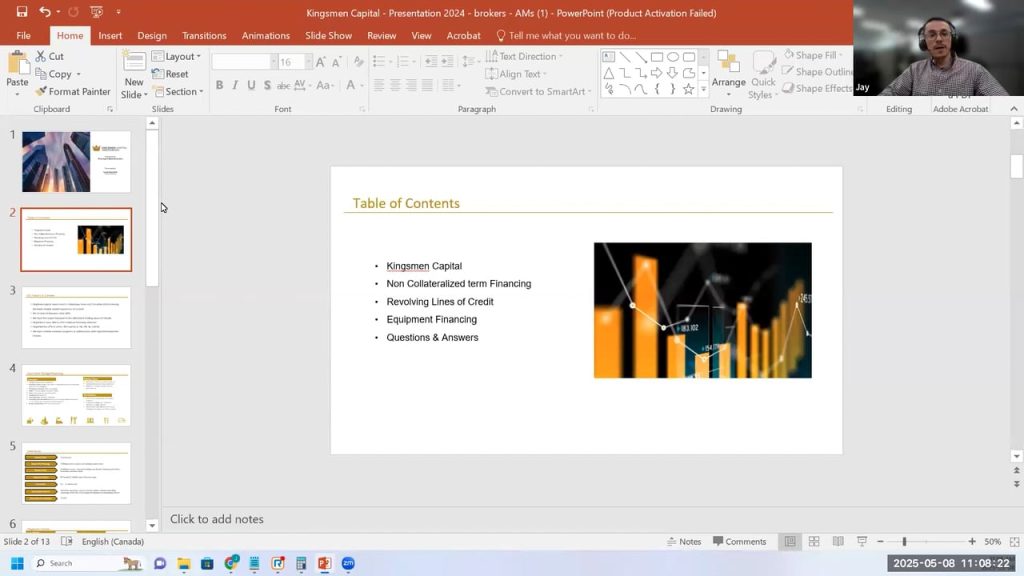1024x576 pixels.
Task: Select the star shape in gallery
Action: pyautogui.click(x=688, y=89)
